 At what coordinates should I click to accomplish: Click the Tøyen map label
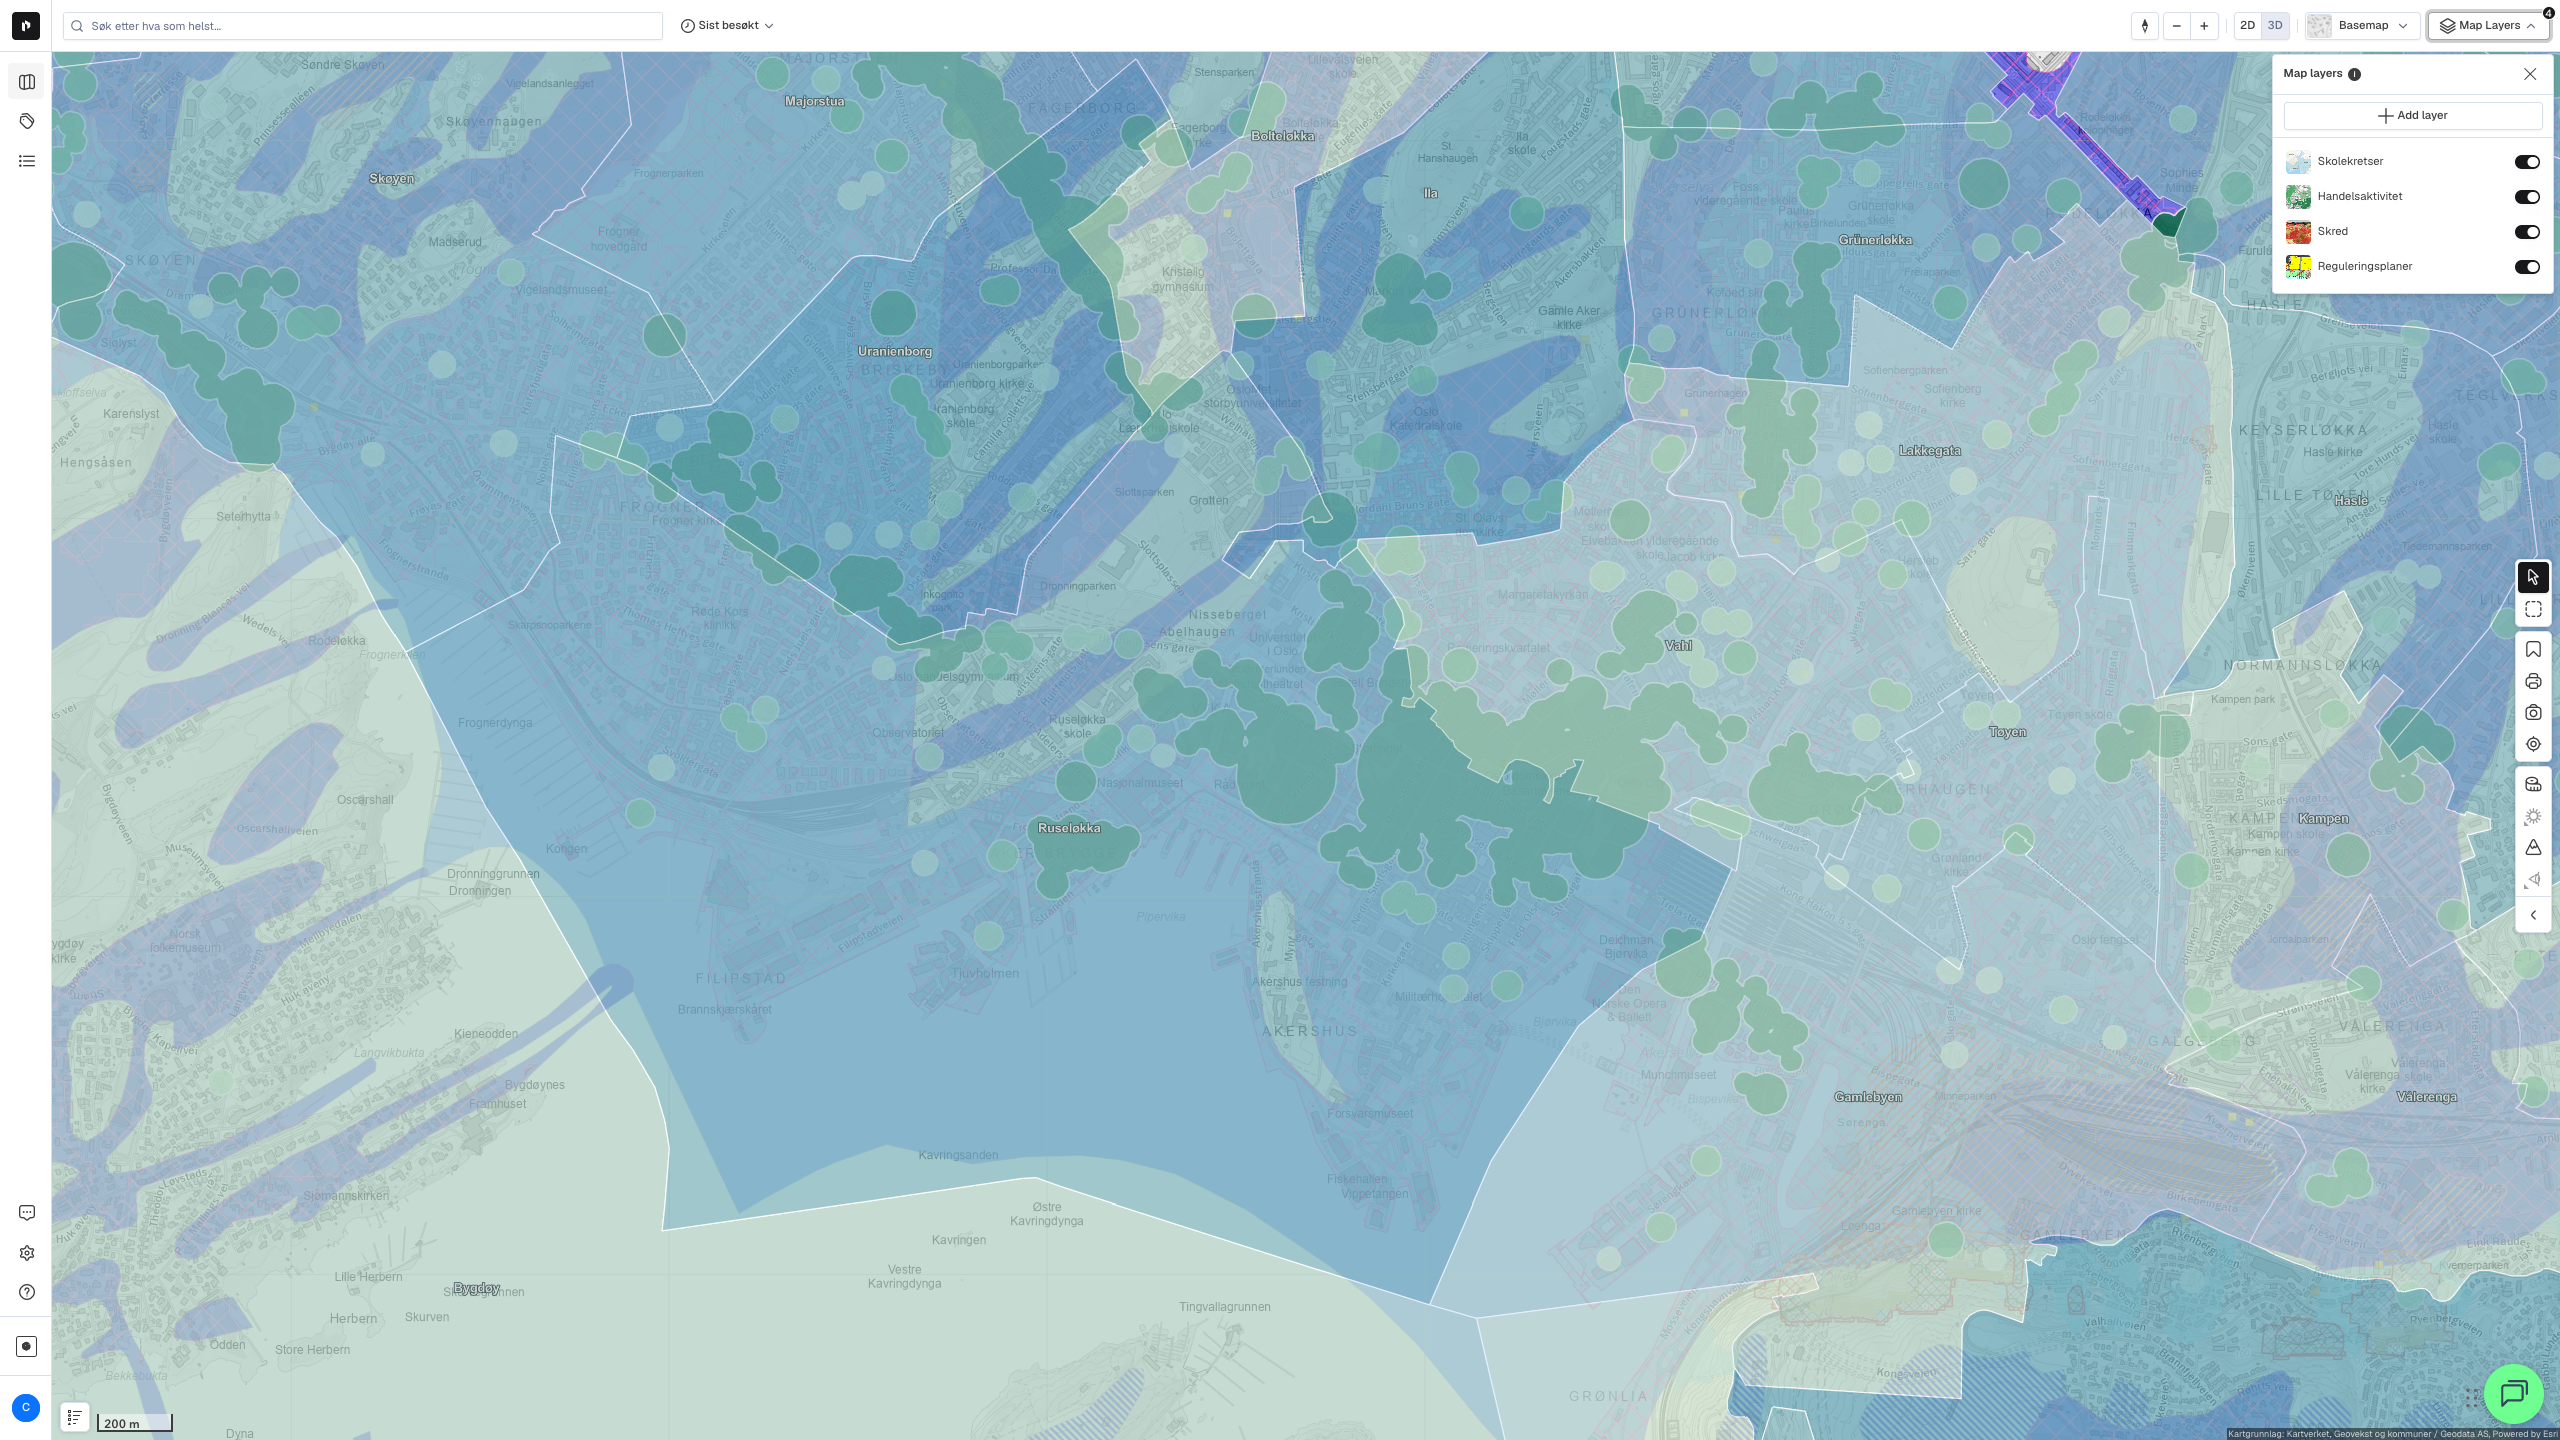pyautogui.click(x=2007, y=732)
